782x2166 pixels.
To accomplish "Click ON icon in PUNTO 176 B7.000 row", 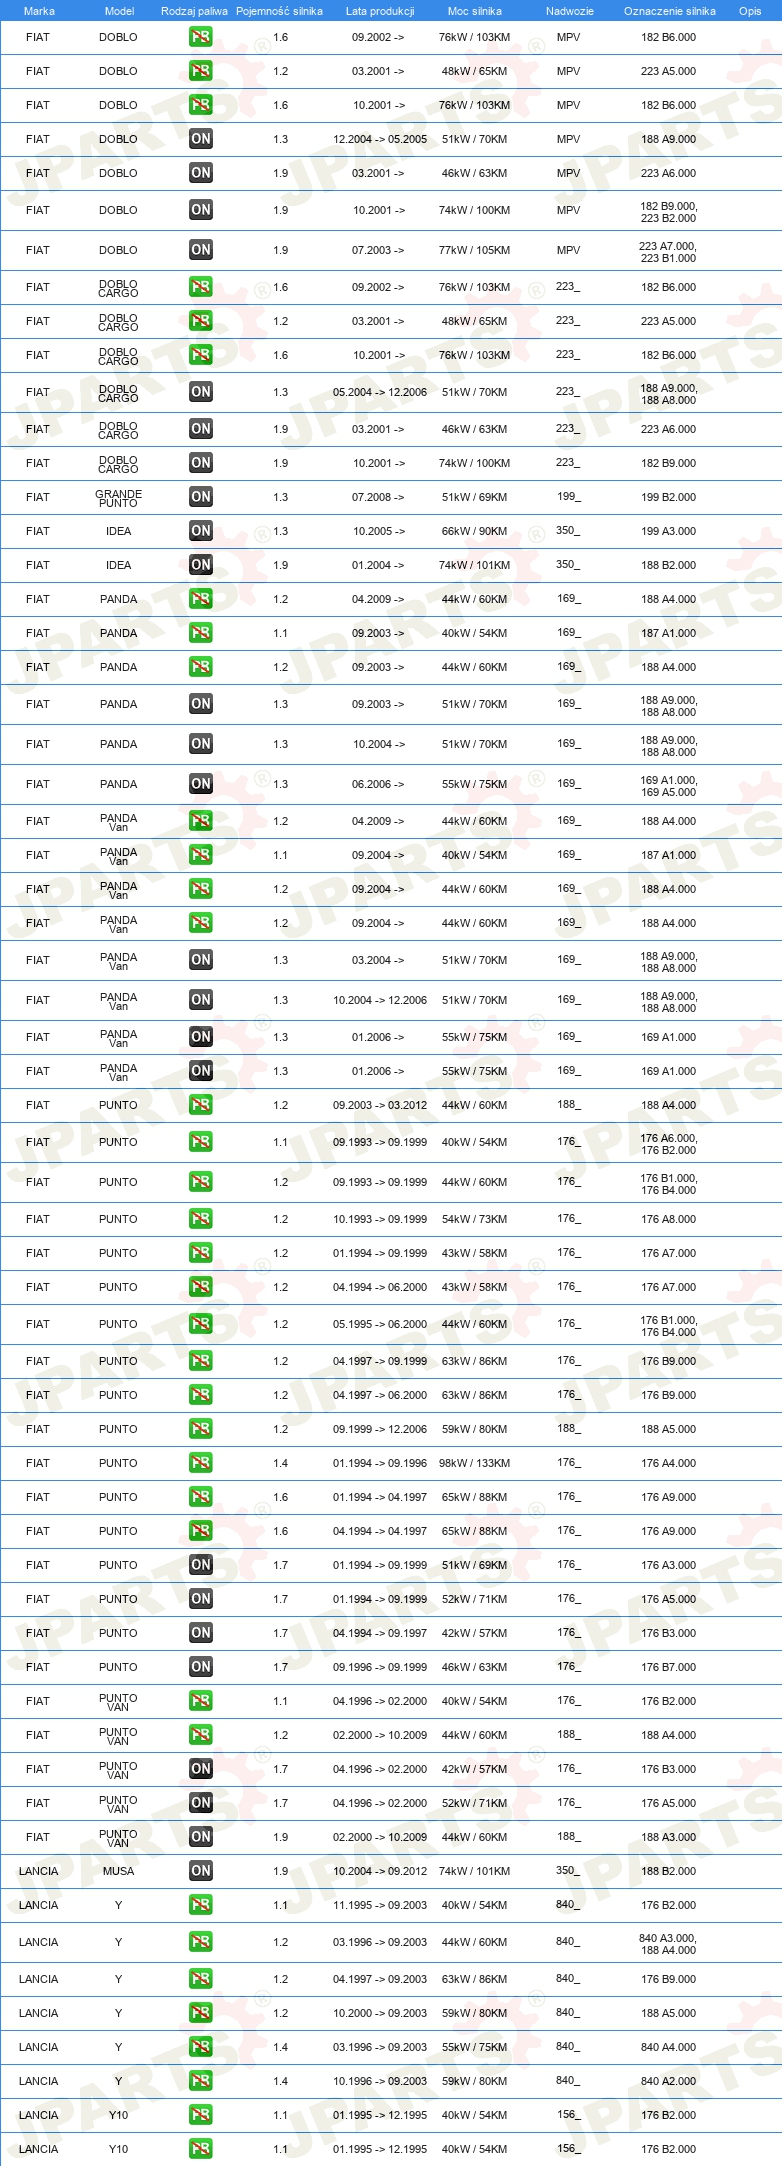I will [200, 1667].
